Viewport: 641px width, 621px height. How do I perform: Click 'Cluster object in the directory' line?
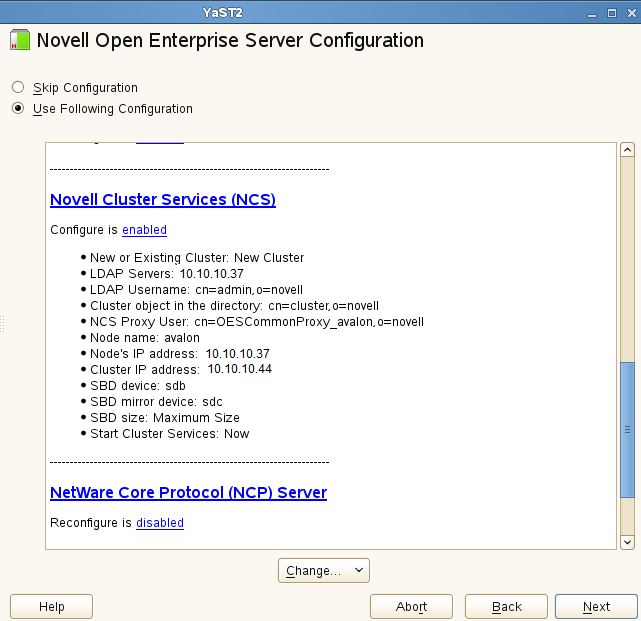point(234,305)
